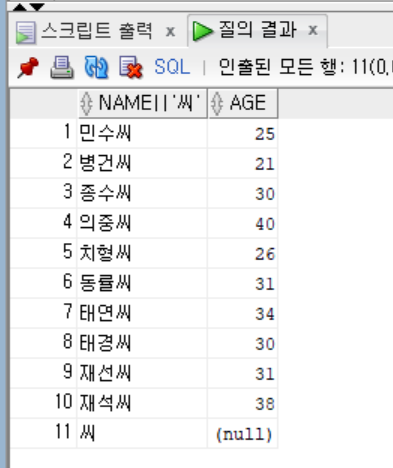
Task: Select row number 1 header
Action: (43, 133)
